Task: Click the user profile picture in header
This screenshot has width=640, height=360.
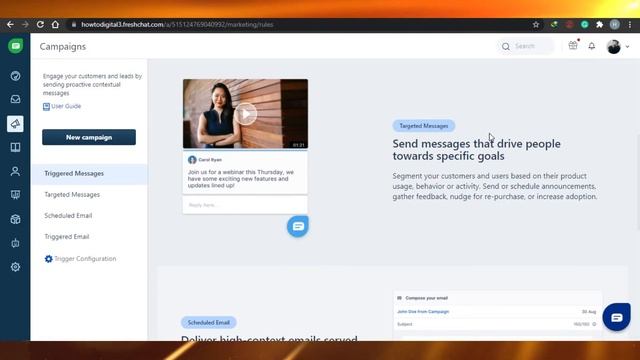Action: (x=613, y=47)
